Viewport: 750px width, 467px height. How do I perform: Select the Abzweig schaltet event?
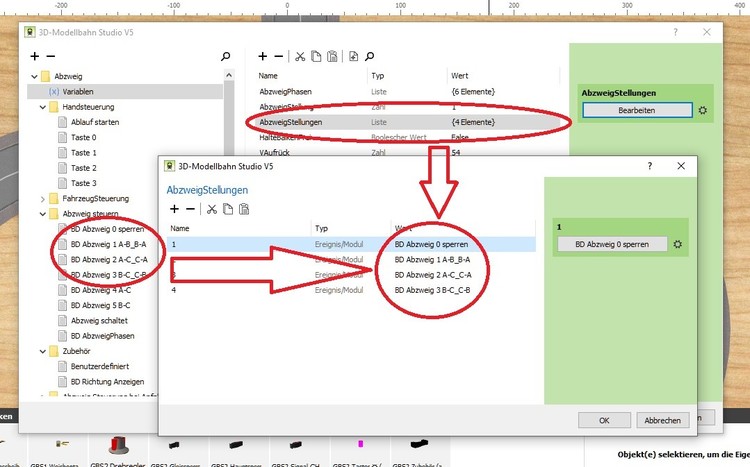tap(99, 321)
